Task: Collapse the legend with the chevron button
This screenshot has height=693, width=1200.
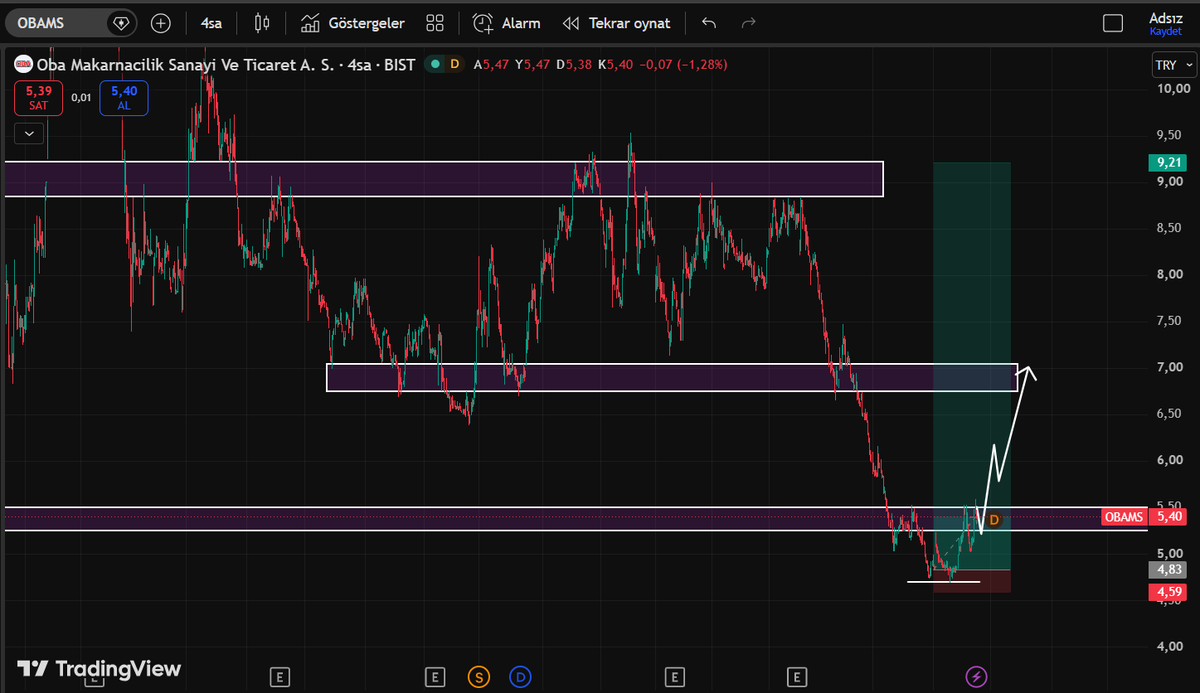Action: (29, 132)
